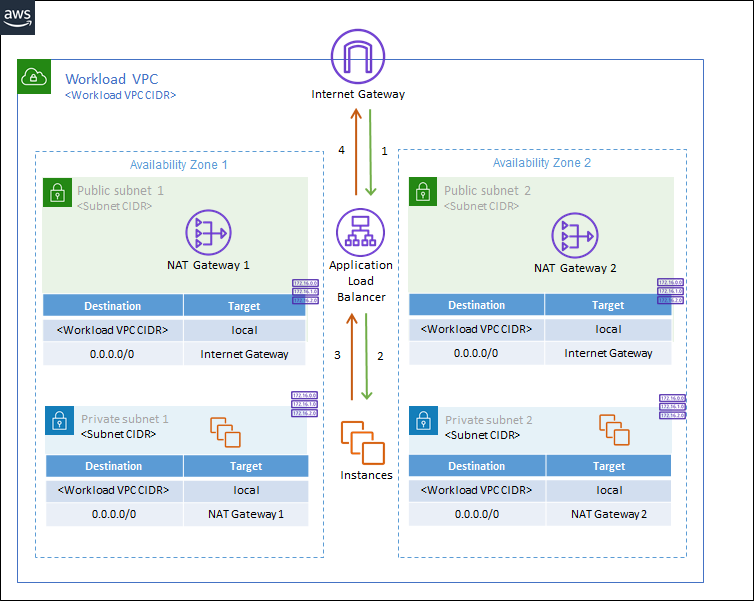Select Internet Gateway target in Public subnet 1 table
This screenshot has width=754, height=601.
(x=244, y=354)
